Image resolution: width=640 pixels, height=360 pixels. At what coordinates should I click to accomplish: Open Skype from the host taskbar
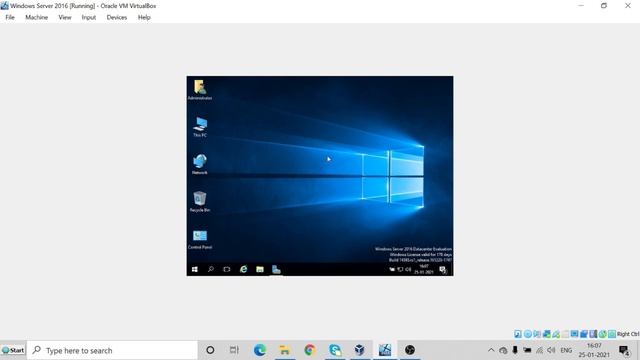pos(335,350)
